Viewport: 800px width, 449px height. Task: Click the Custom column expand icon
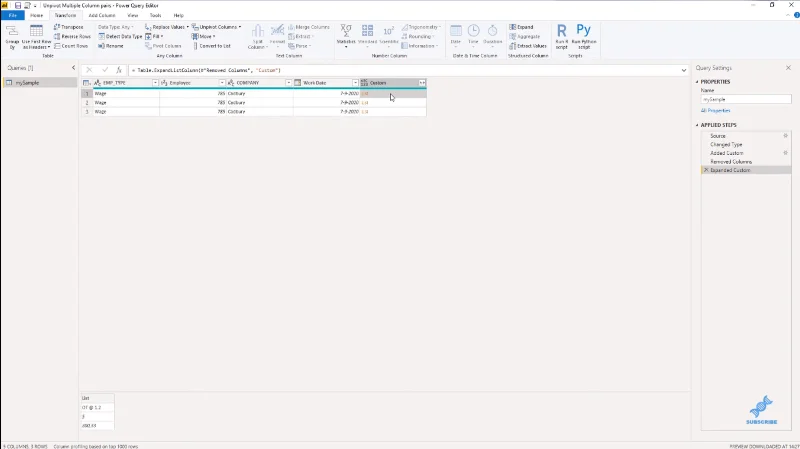(x=422, y=83)
